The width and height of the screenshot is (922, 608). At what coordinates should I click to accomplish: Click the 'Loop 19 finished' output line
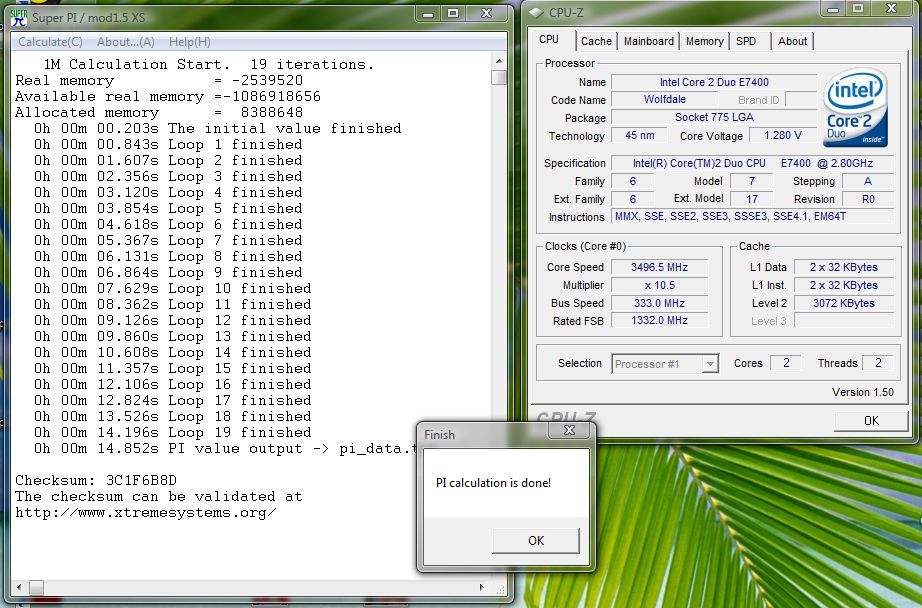pyautogui.click(x=172, y=433)
